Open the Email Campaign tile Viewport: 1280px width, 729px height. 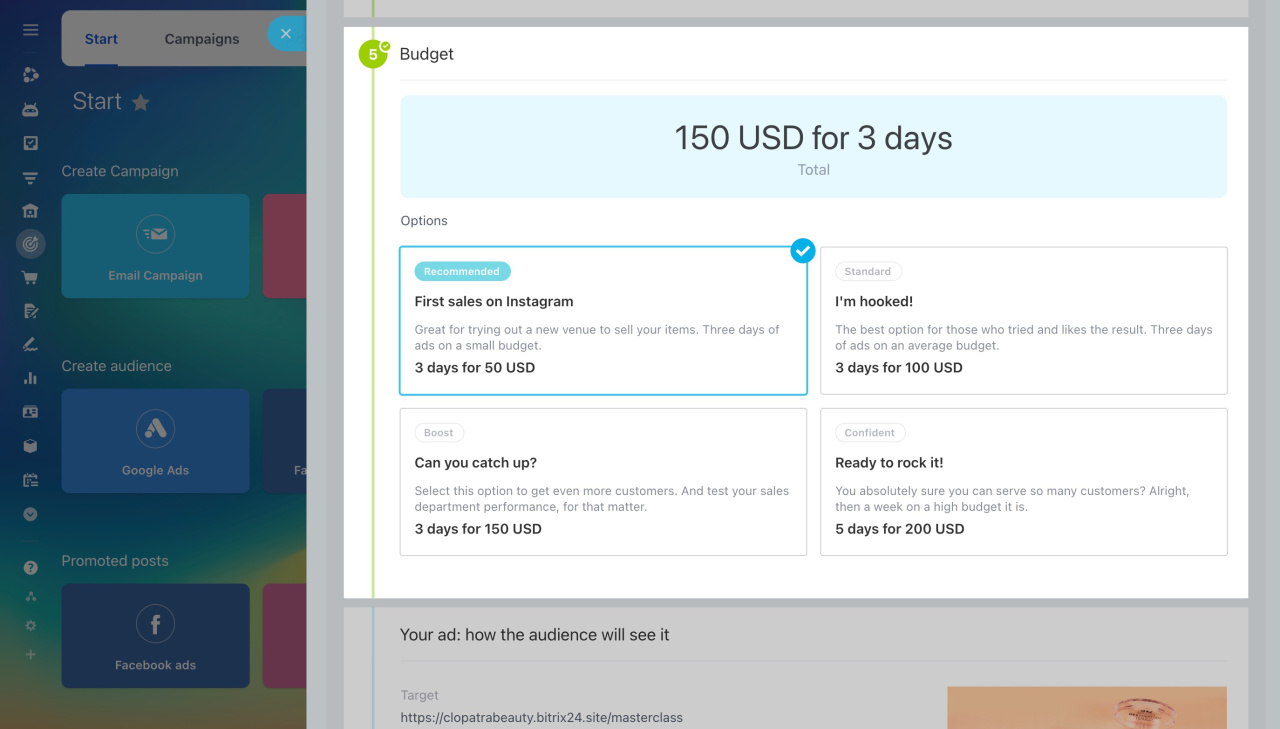pos(155,246)
